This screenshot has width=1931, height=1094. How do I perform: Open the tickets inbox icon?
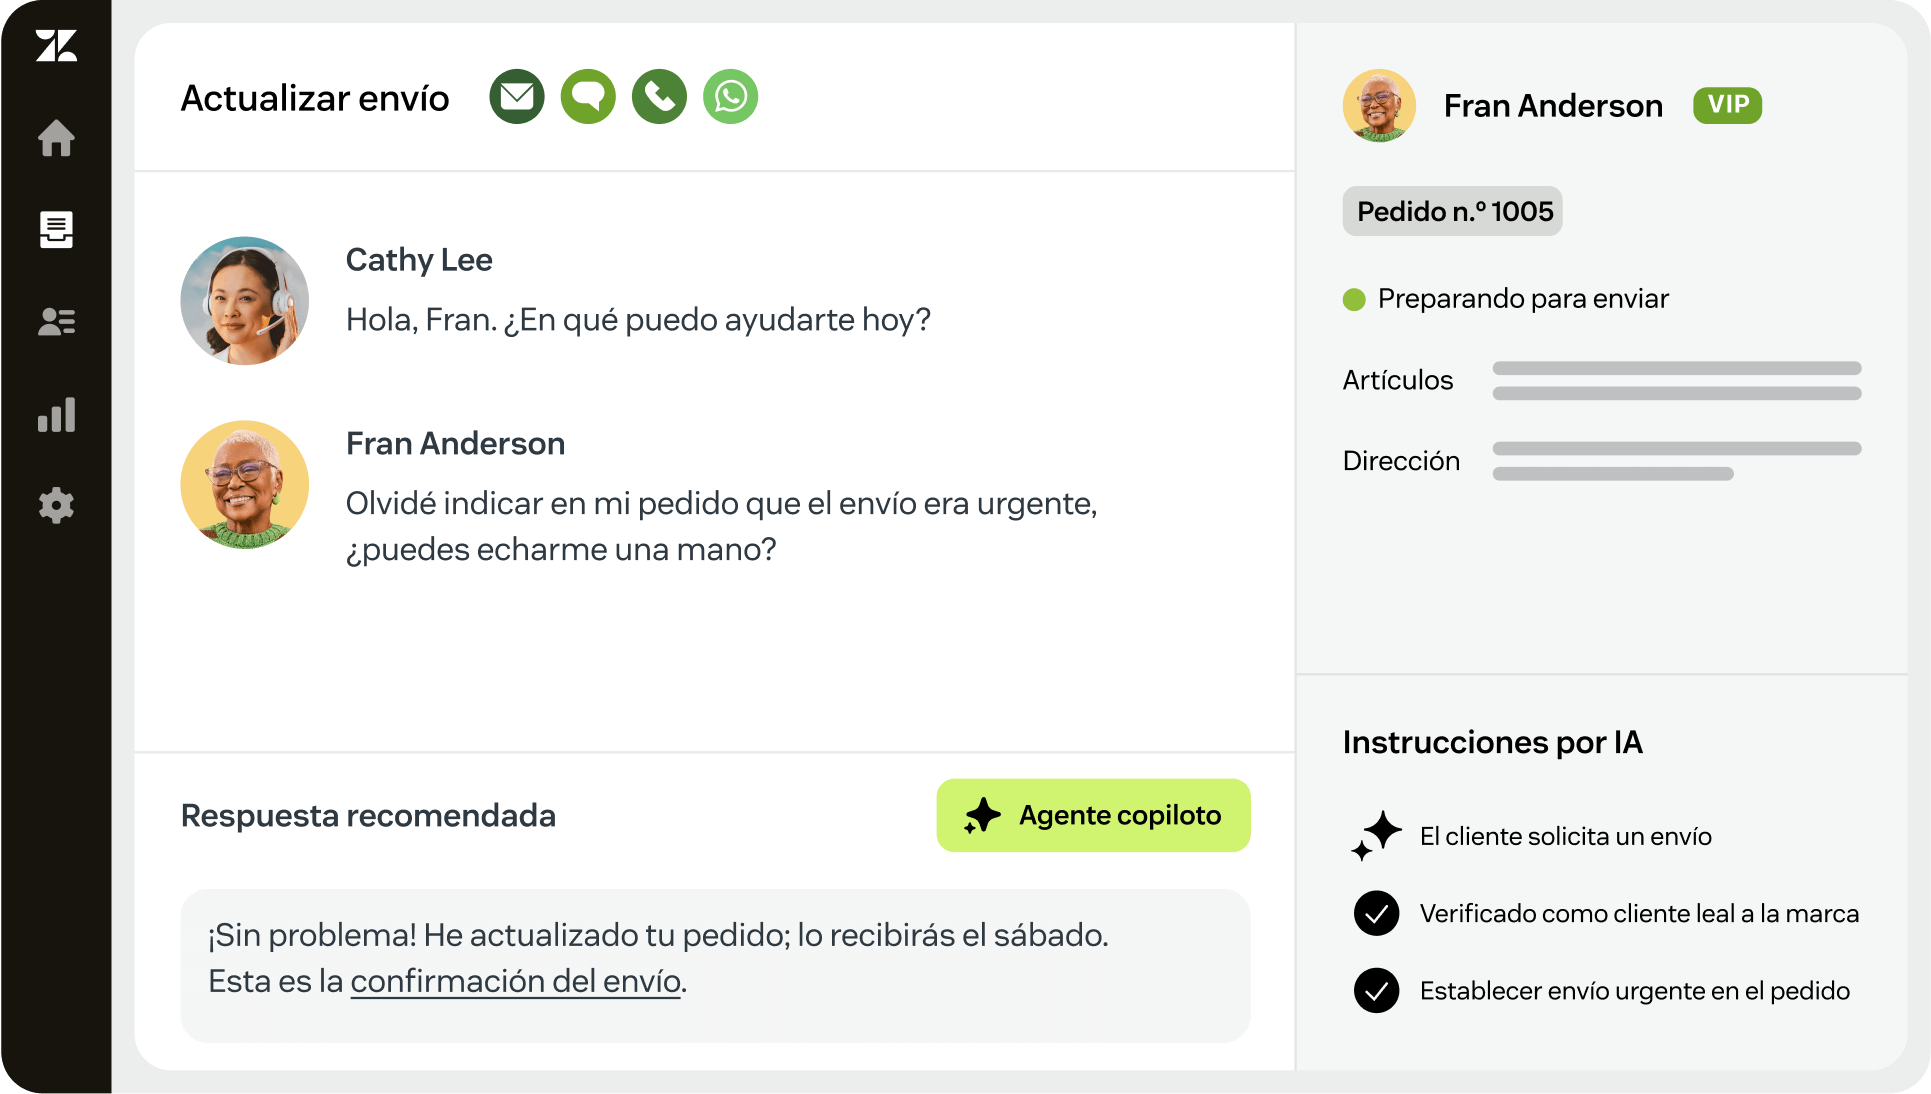coord(56,230)
